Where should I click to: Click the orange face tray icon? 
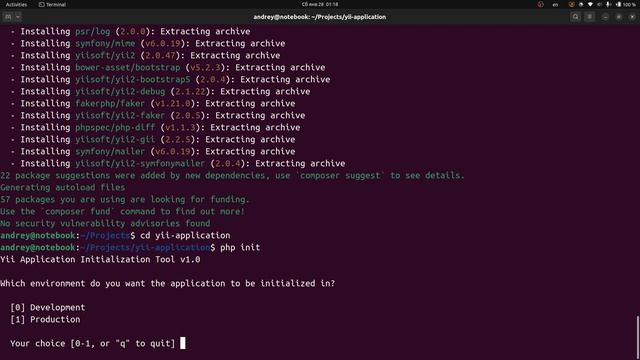[x=572, y=4]
